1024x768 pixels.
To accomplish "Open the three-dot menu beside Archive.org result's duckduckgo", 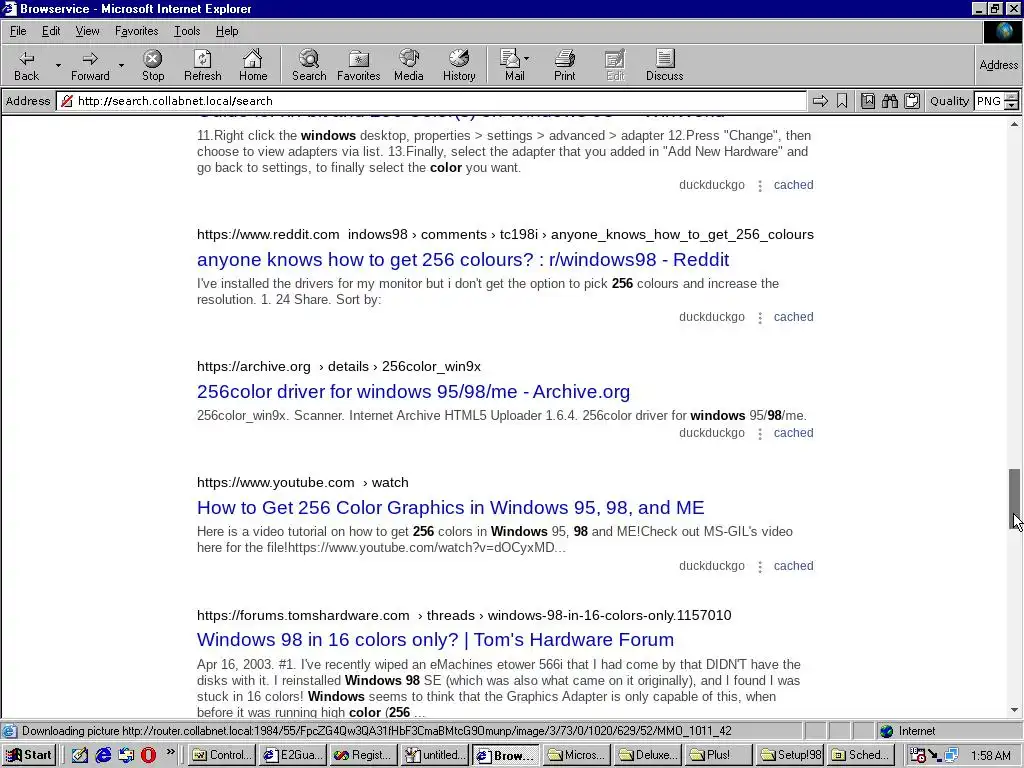I will pyautogui.click(x=760, y=434).
